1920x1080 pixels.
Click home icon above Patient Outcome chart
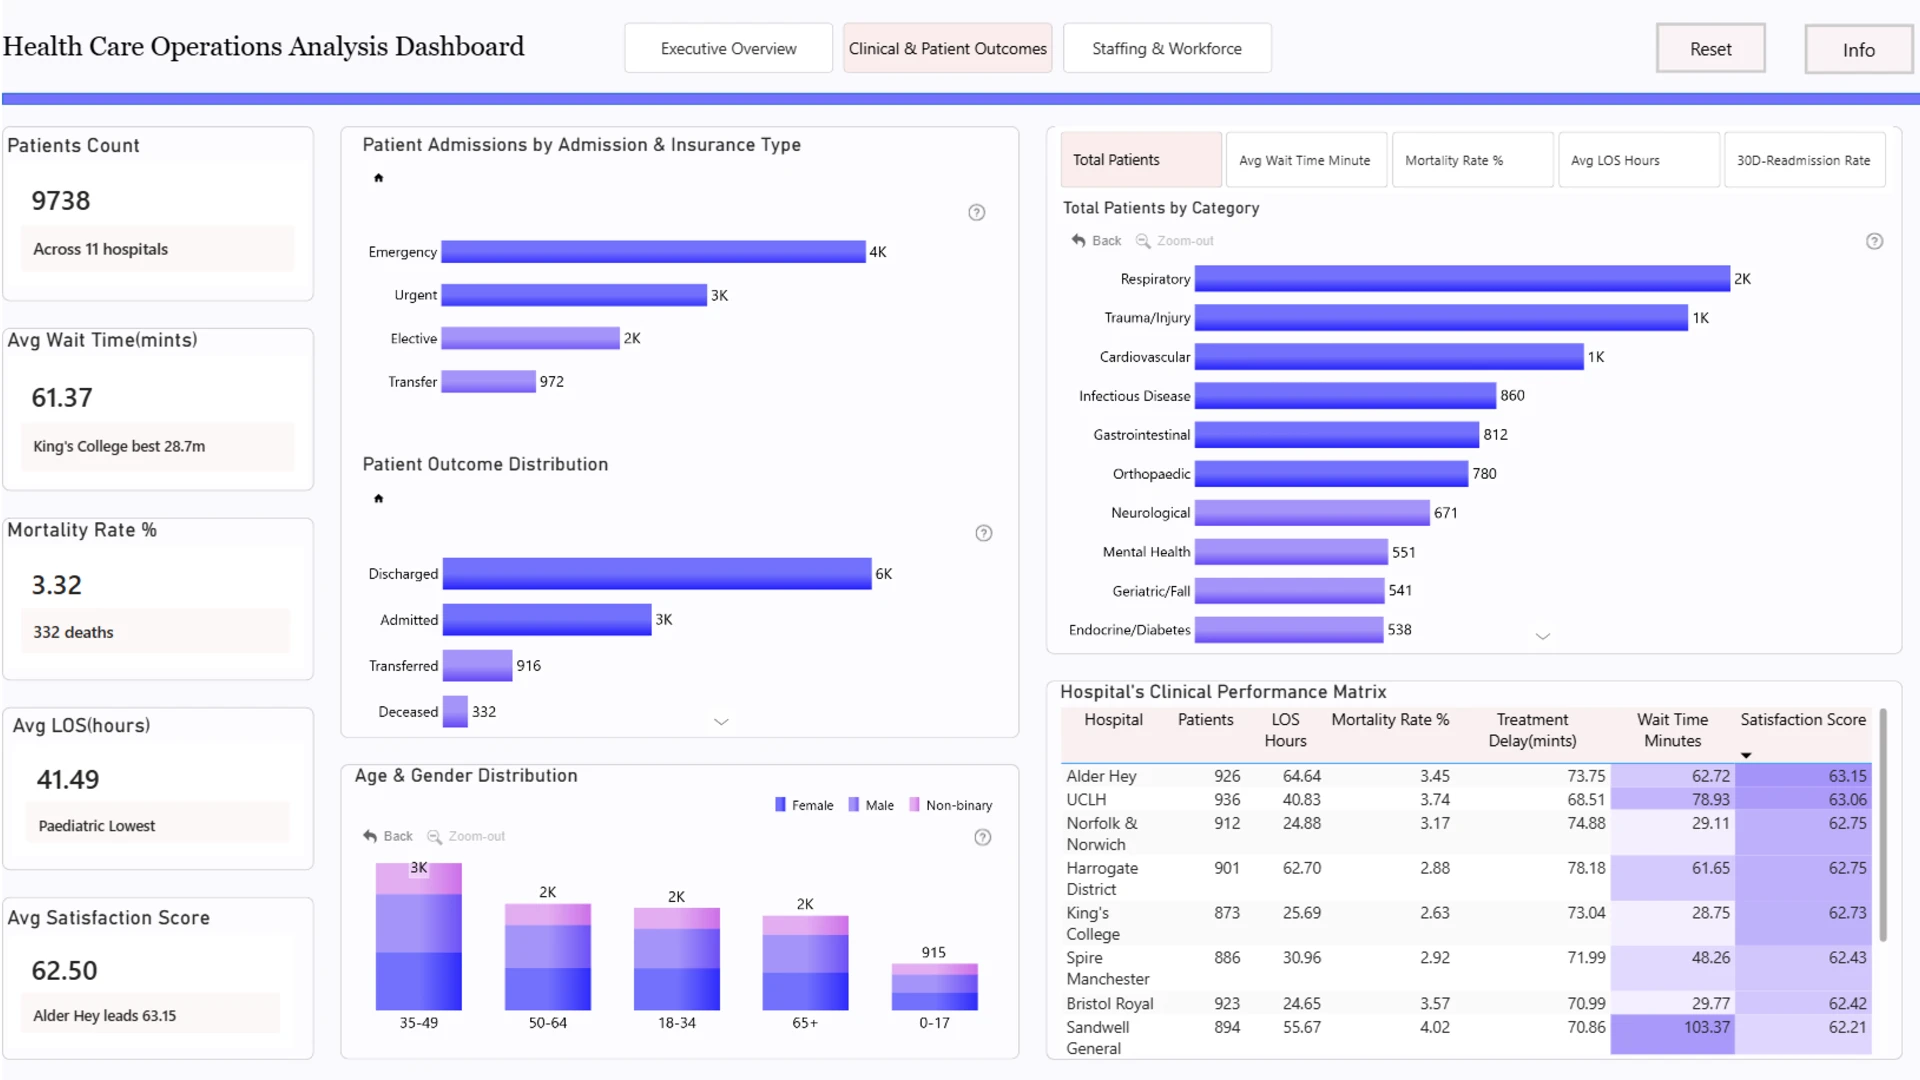pos(378,498)
